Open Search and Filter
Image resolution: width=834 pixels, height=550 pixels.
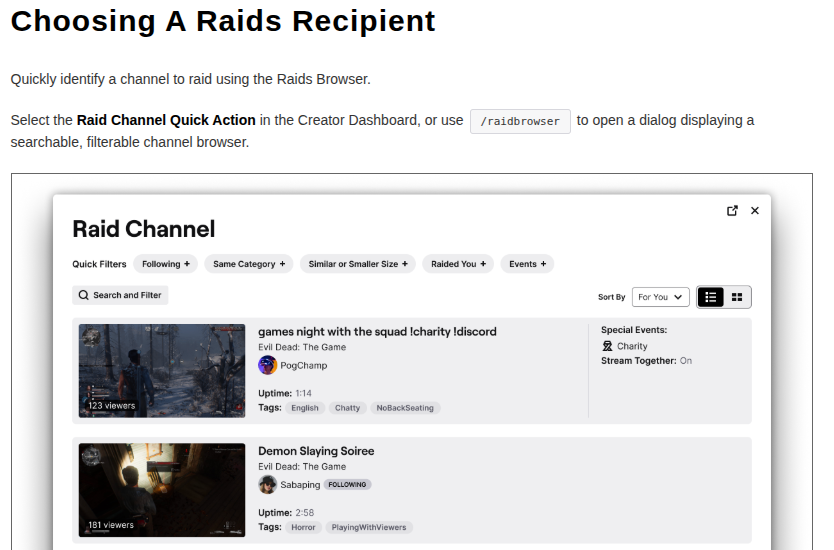[x=120, y=295]
